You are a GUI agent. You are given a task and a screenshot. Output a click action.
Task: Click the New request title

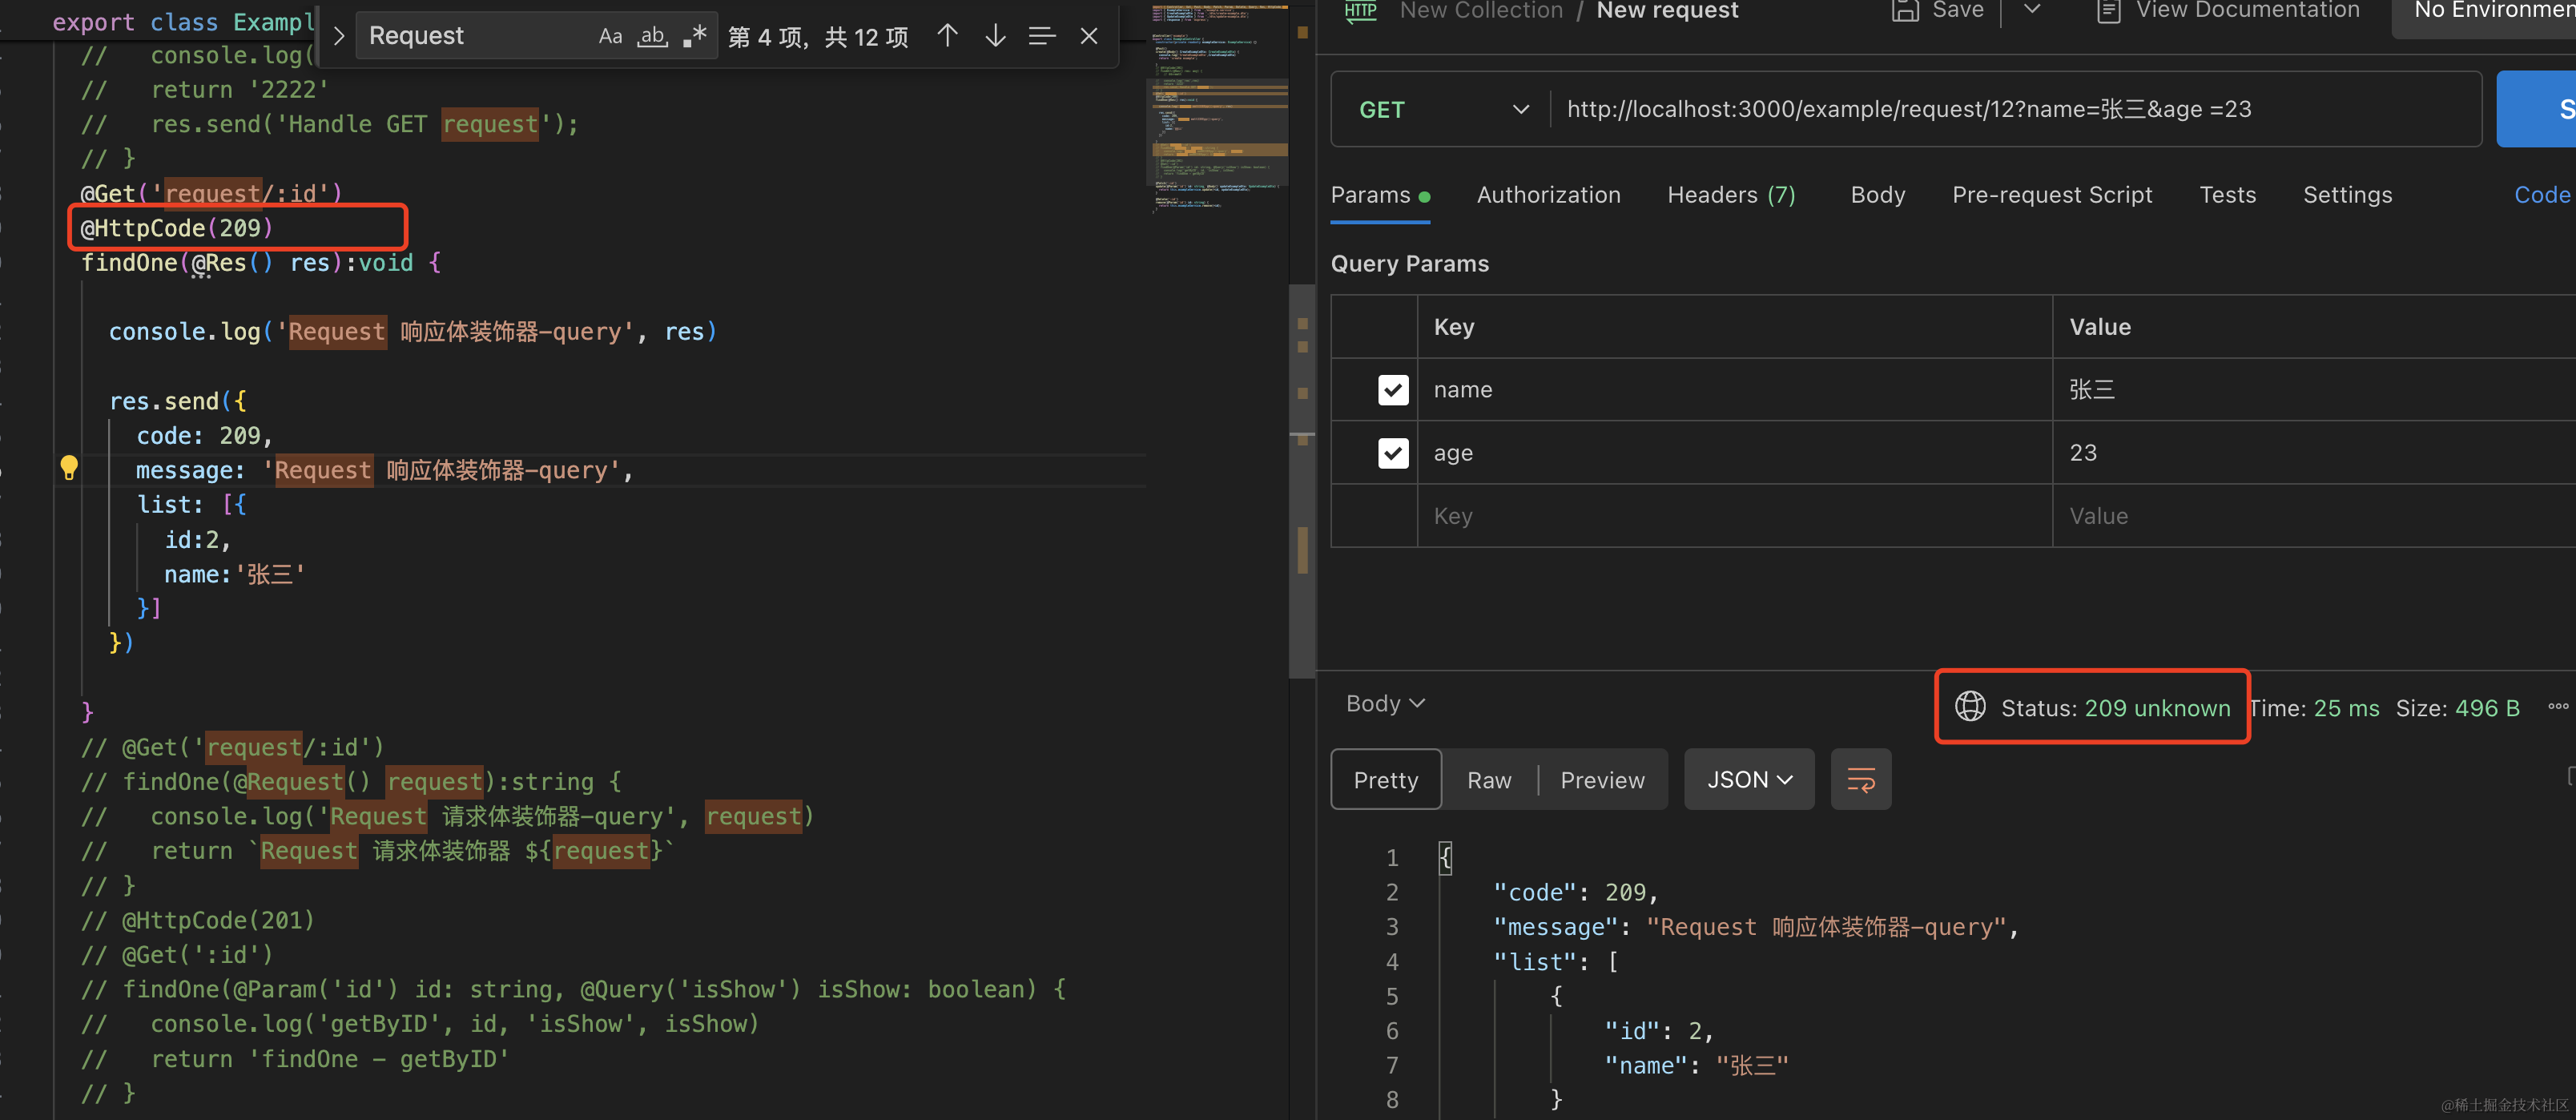[1667, 11]
